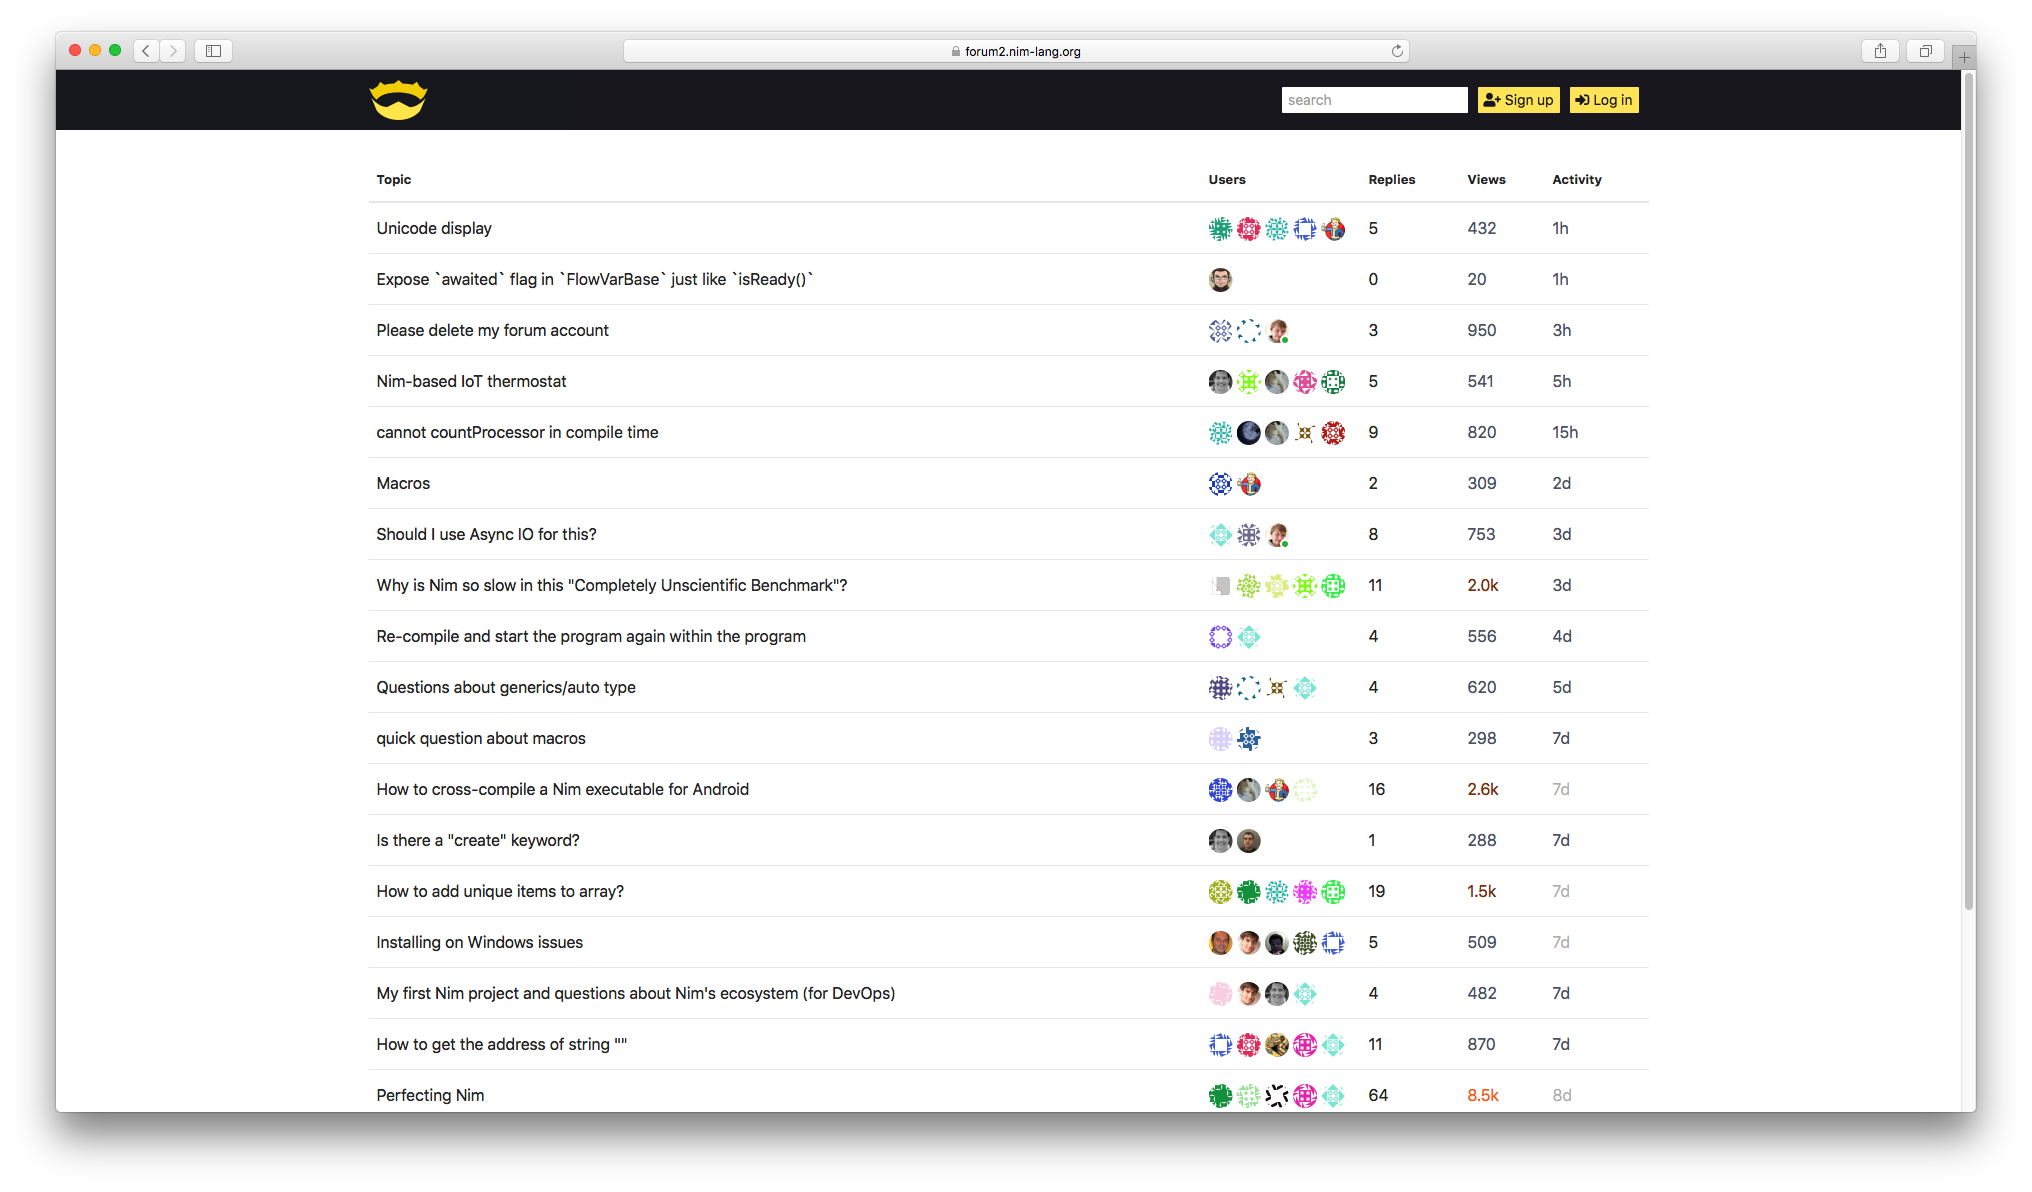This screenshot has width=2032, height=1192.
Task: Click the browser forward navigation arrow
Action: [x=173, y=48]
